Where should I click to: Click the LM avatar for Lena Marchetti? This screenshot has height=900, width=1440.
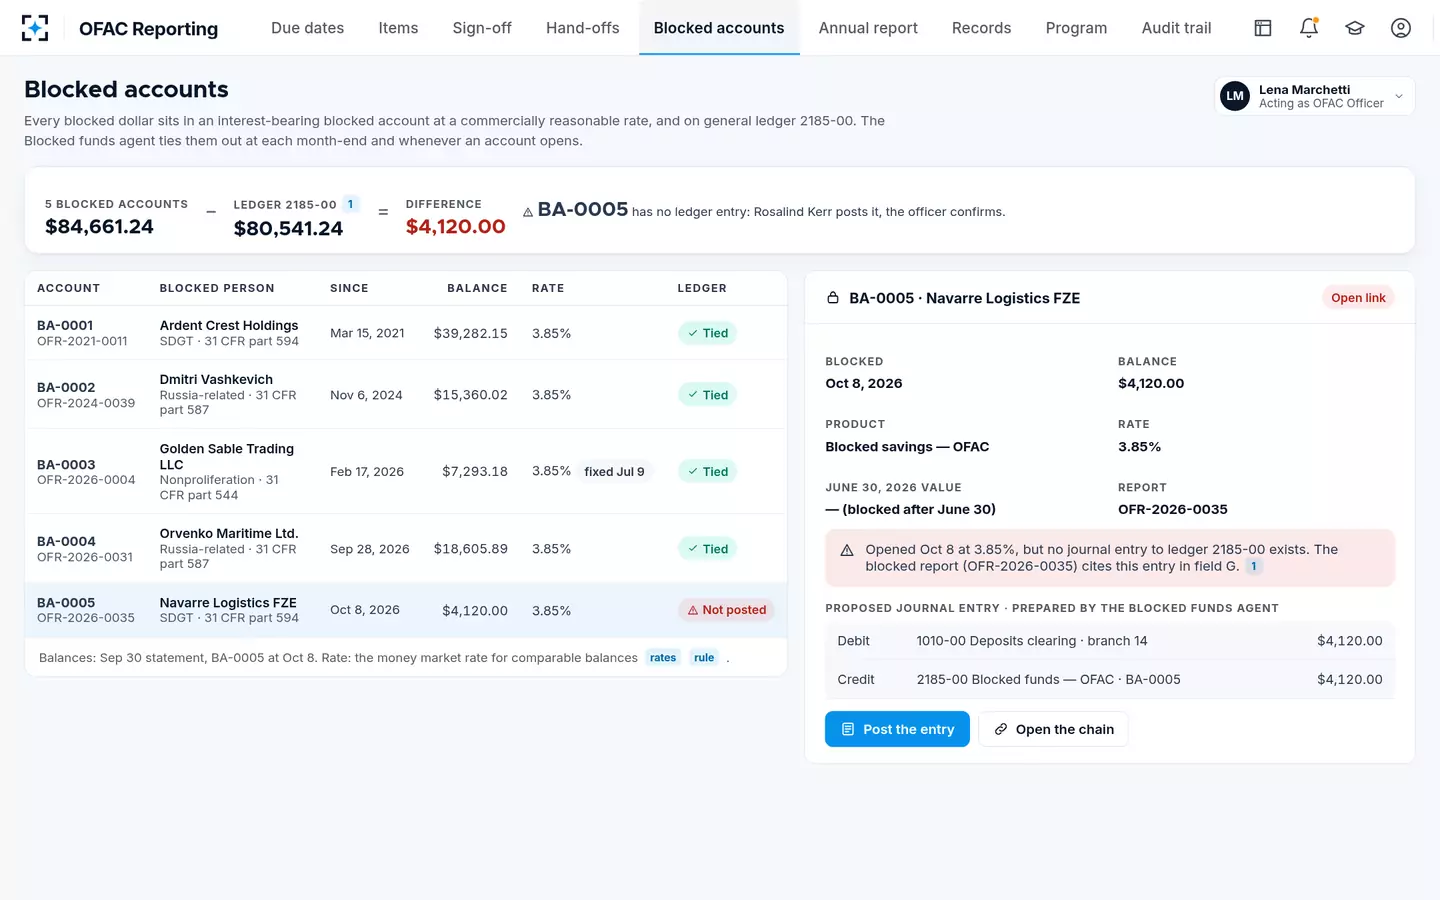click(1236, 96)
